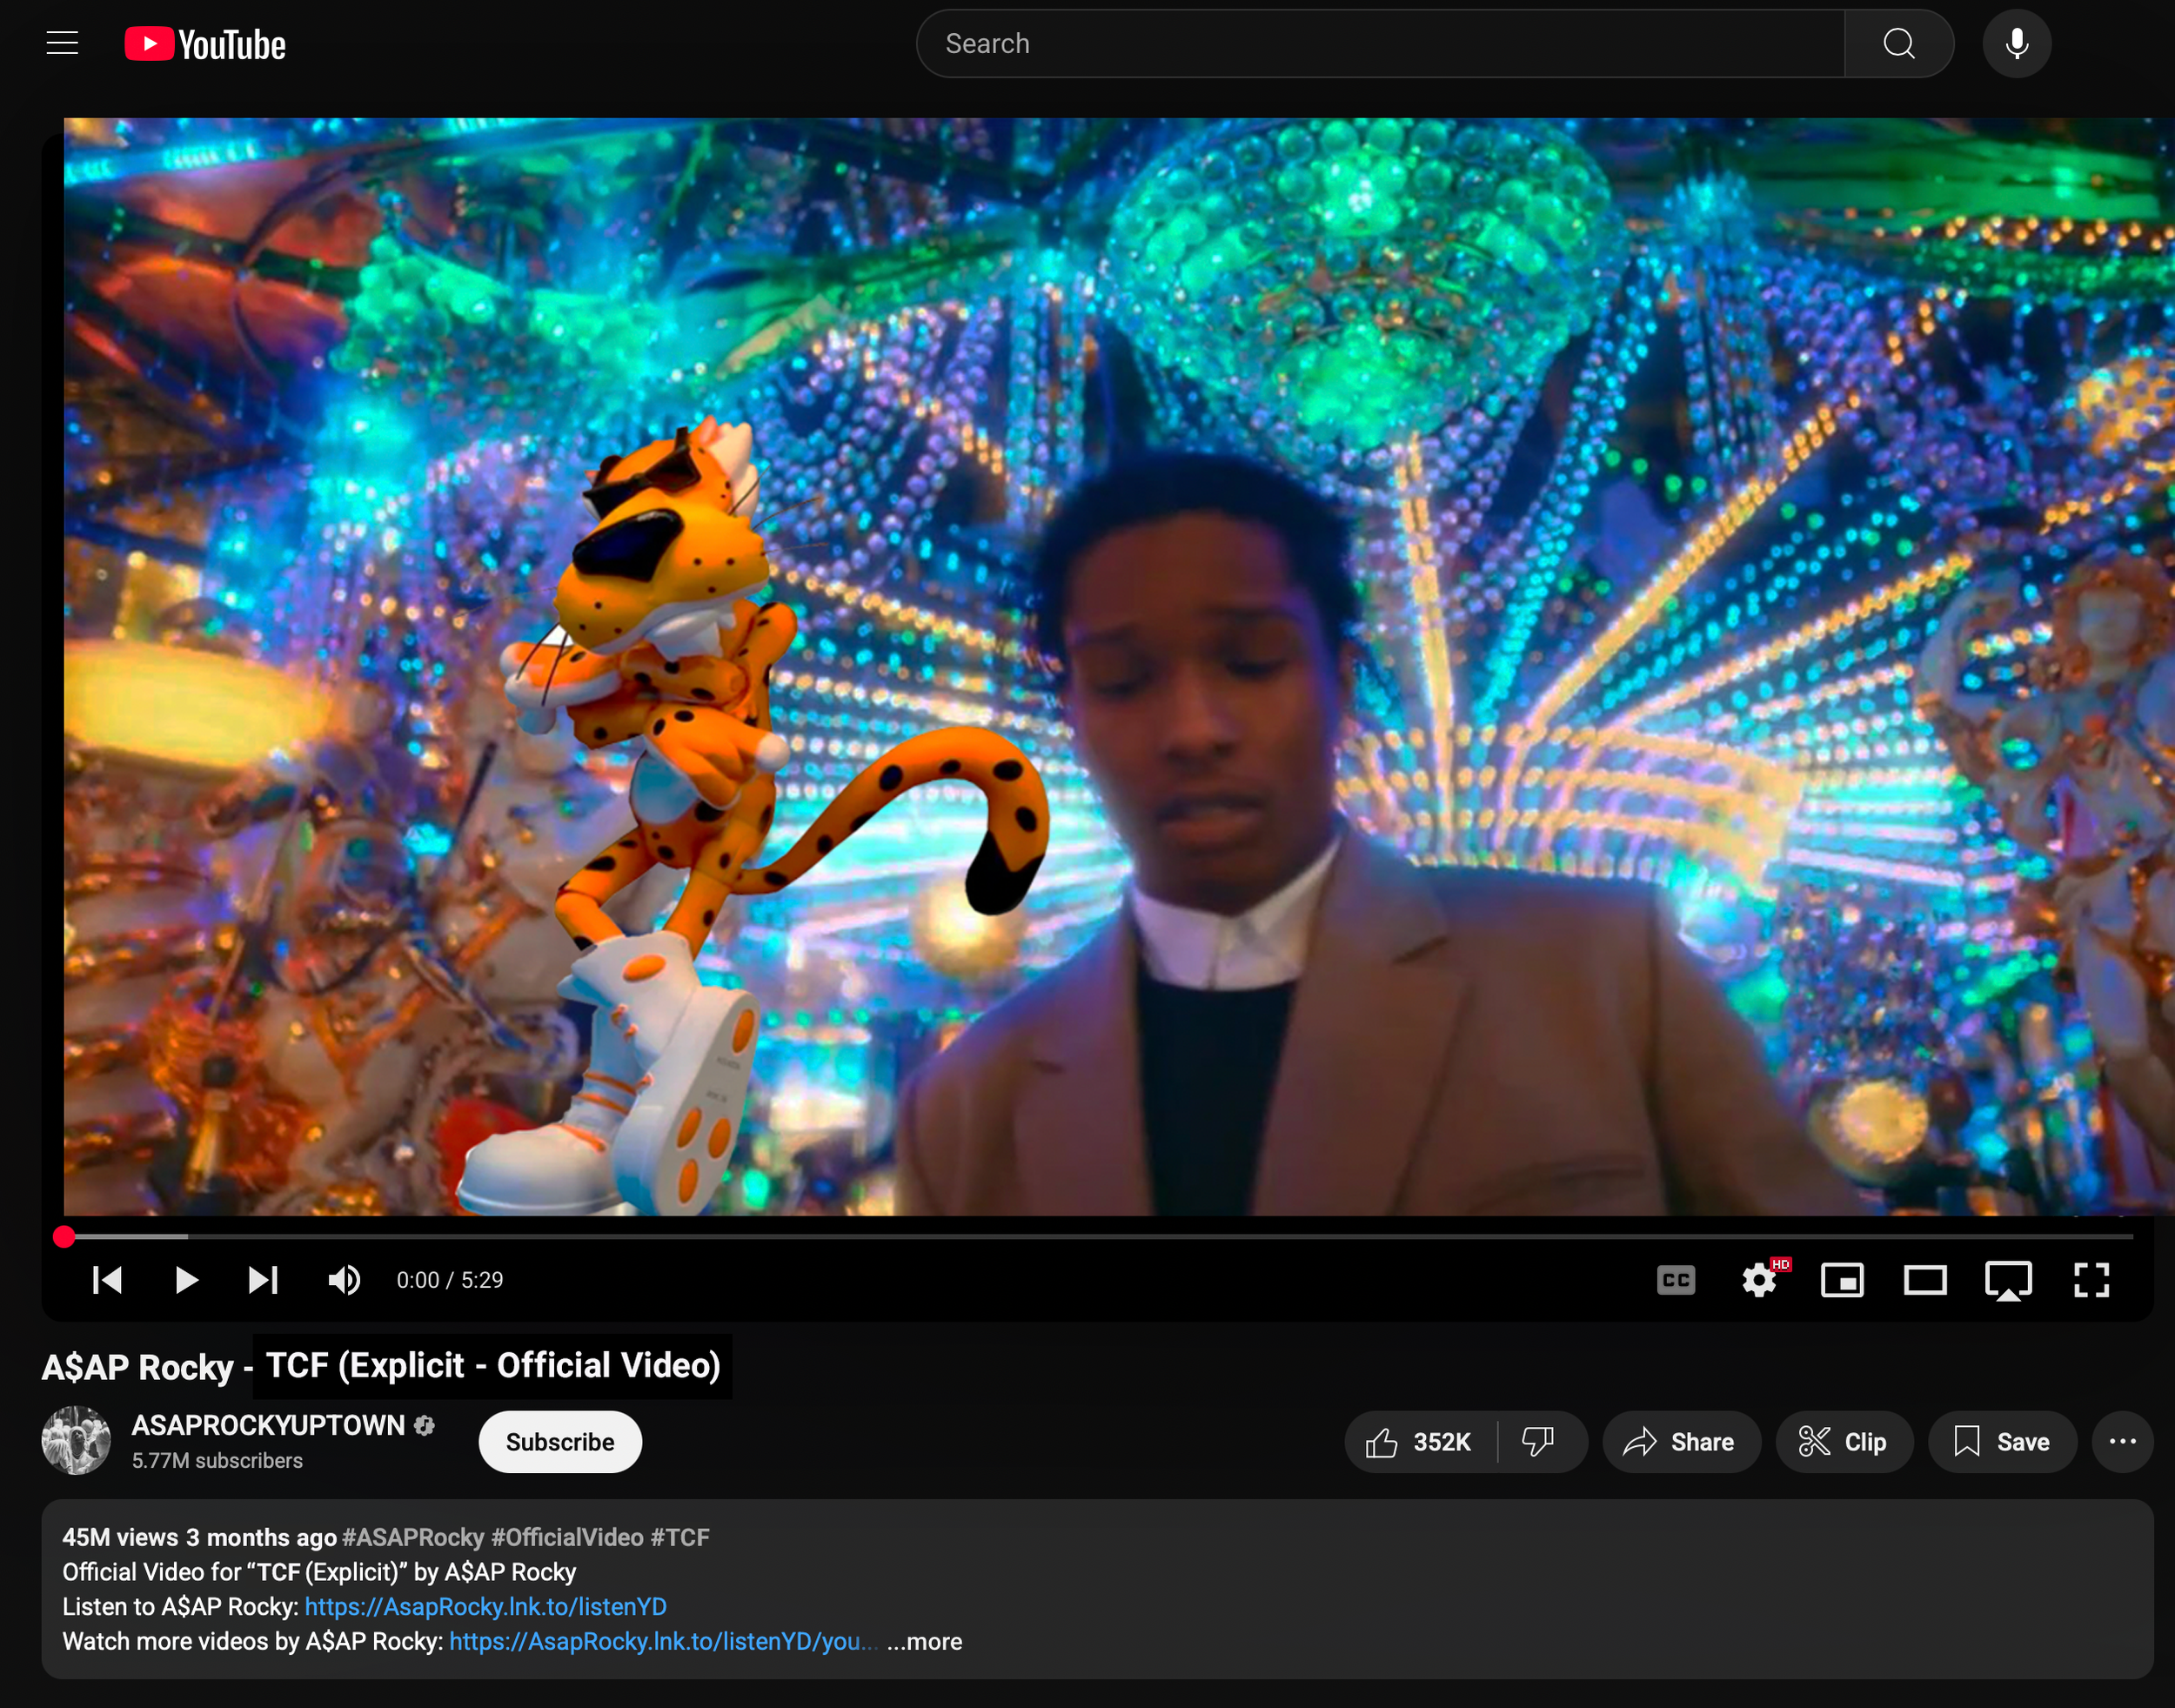This screenshot has width=2175, height=1708.
Task: Switch to theater mode
Action: pos(1925,1280)
